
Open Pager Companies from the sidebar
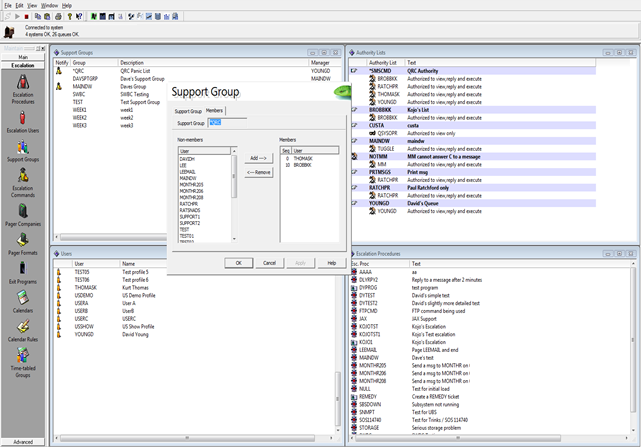point(22,213)
